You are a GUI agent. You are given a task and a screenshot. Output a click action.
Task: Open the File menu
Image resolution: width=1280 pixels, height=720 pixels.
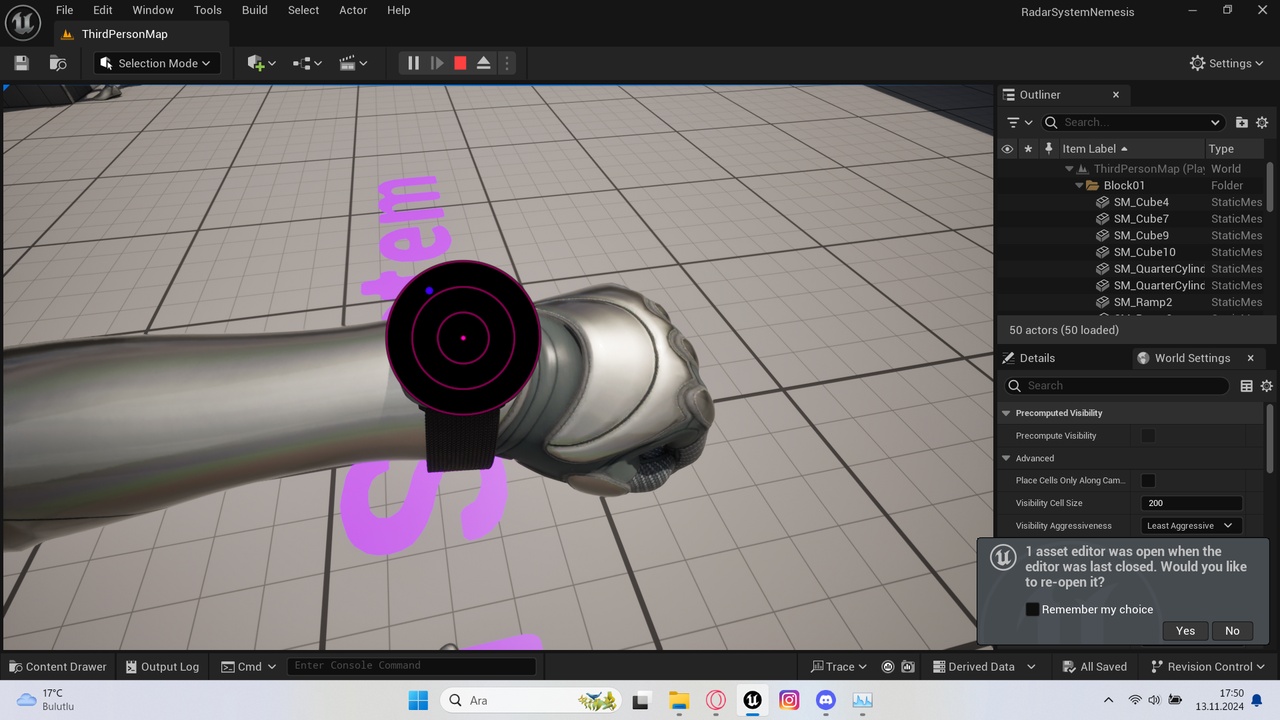click(x=64, y=10)
